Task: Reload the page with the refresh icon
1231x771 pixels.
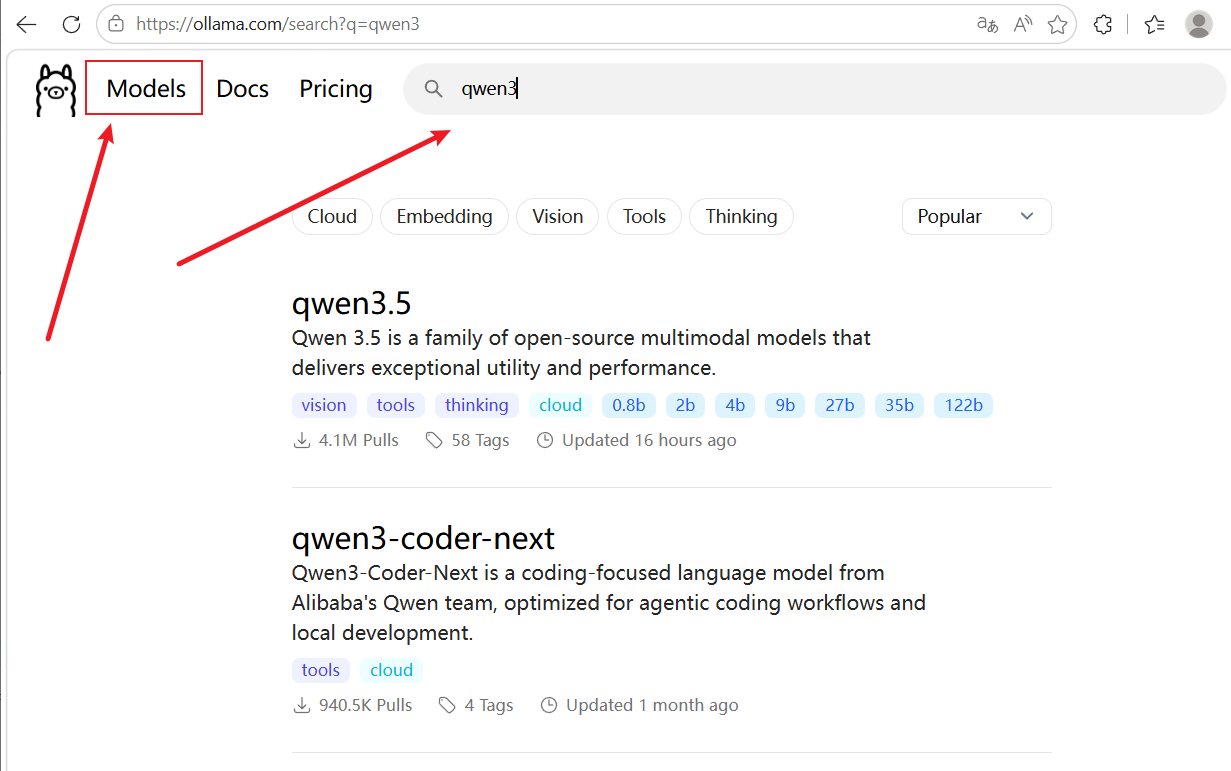Action: (71, 24)
